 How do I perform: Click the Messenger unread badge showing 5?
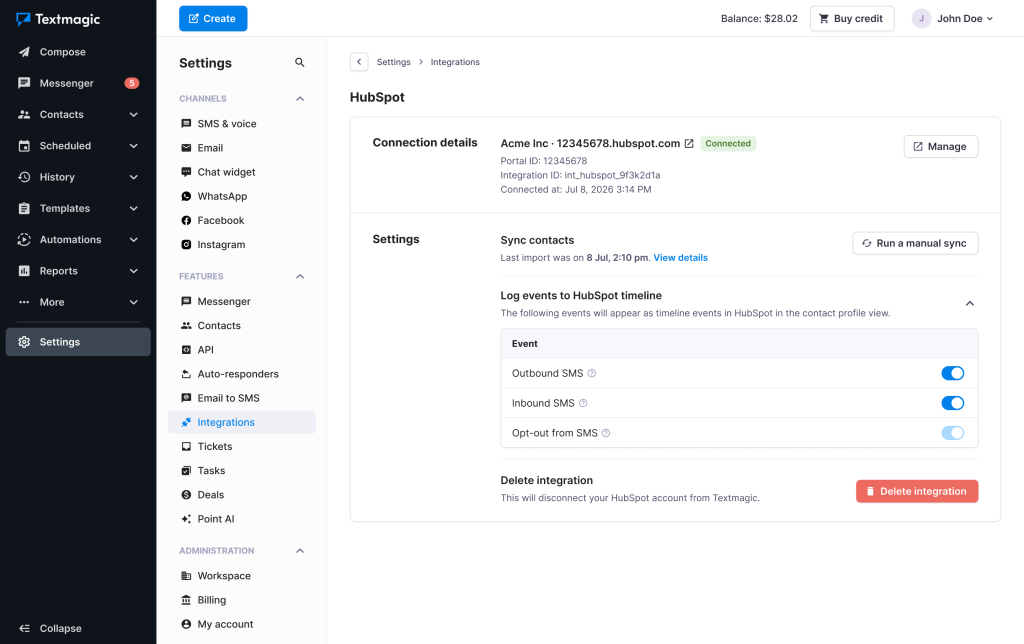click(x=132, y=83)
